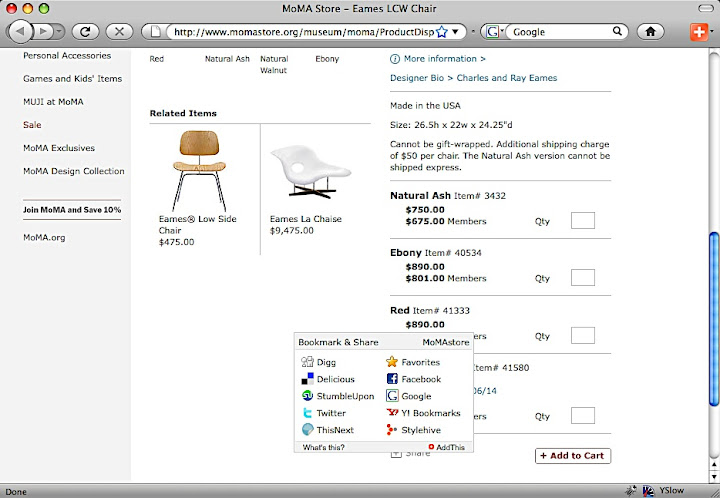
Task: Click Eames La Chaise title link
Action: (306, 219)
